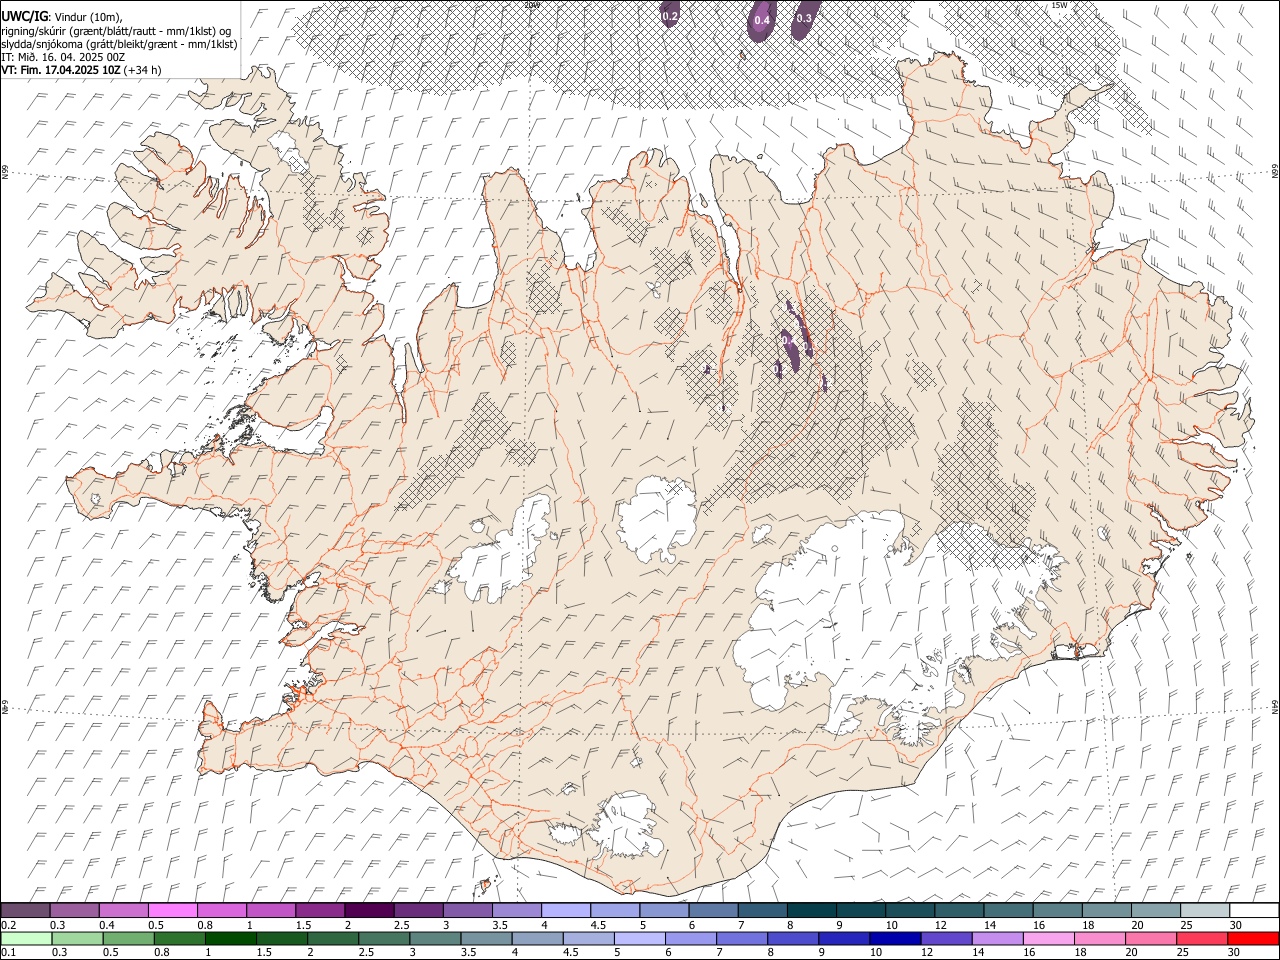
Task: Click the 'VT: Fim. 17.04.2025 10Z (+34 h)' line
Action: pyautogui.click(x=81, y=70)
